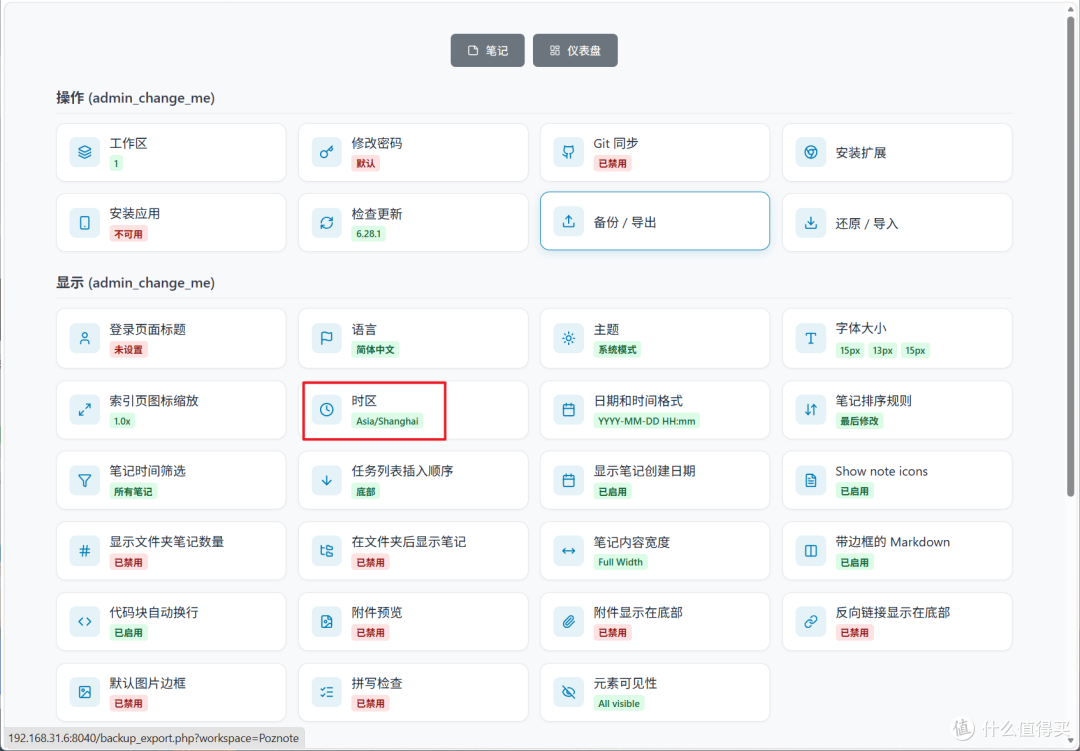This screenshot has width=1080, height=751.
Task: Click the 1.0x icon scale value
Action: point(123,421)
